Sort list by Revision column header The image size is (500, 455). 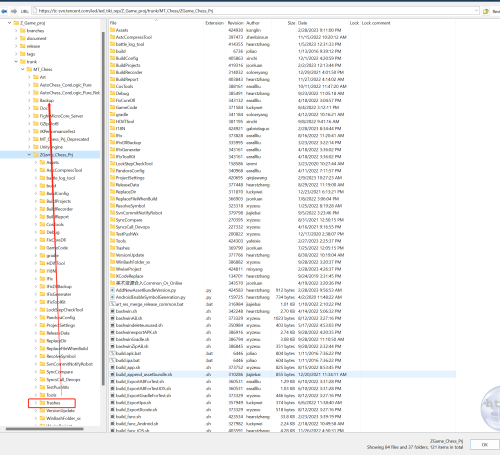point(235,23)
